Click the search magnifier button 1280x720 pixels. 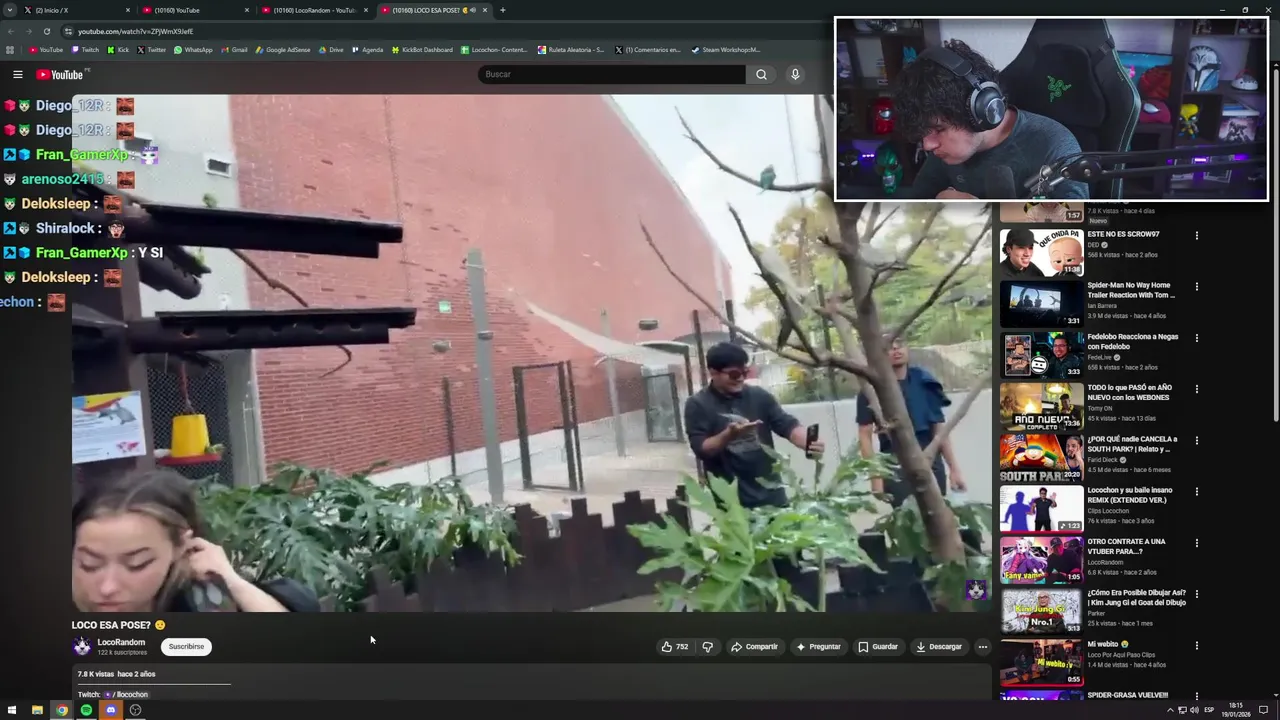tap(761, 74)
